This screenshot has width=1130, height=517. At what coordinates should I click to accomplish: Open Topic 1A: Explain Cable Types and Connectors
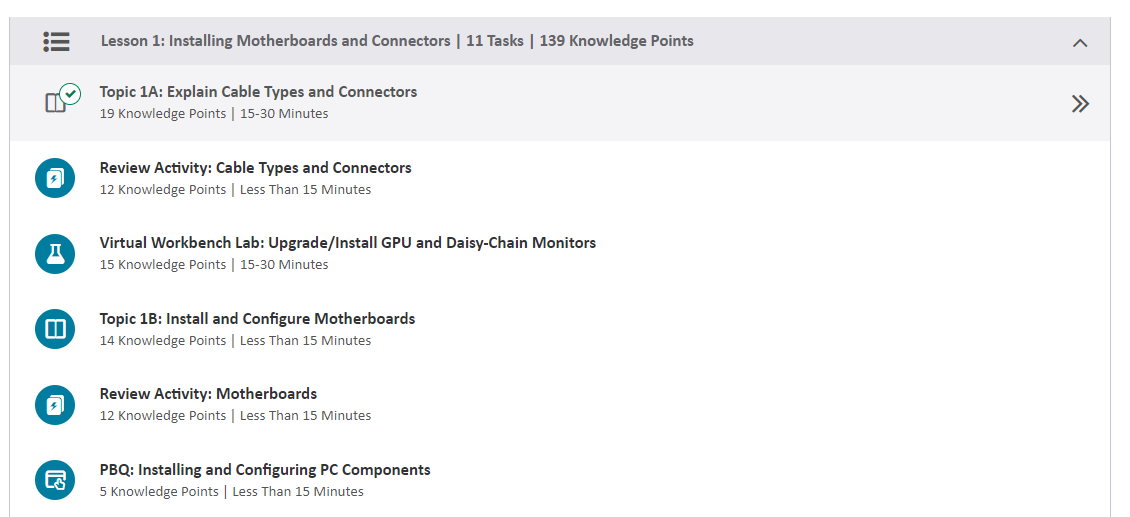(258, 92)
